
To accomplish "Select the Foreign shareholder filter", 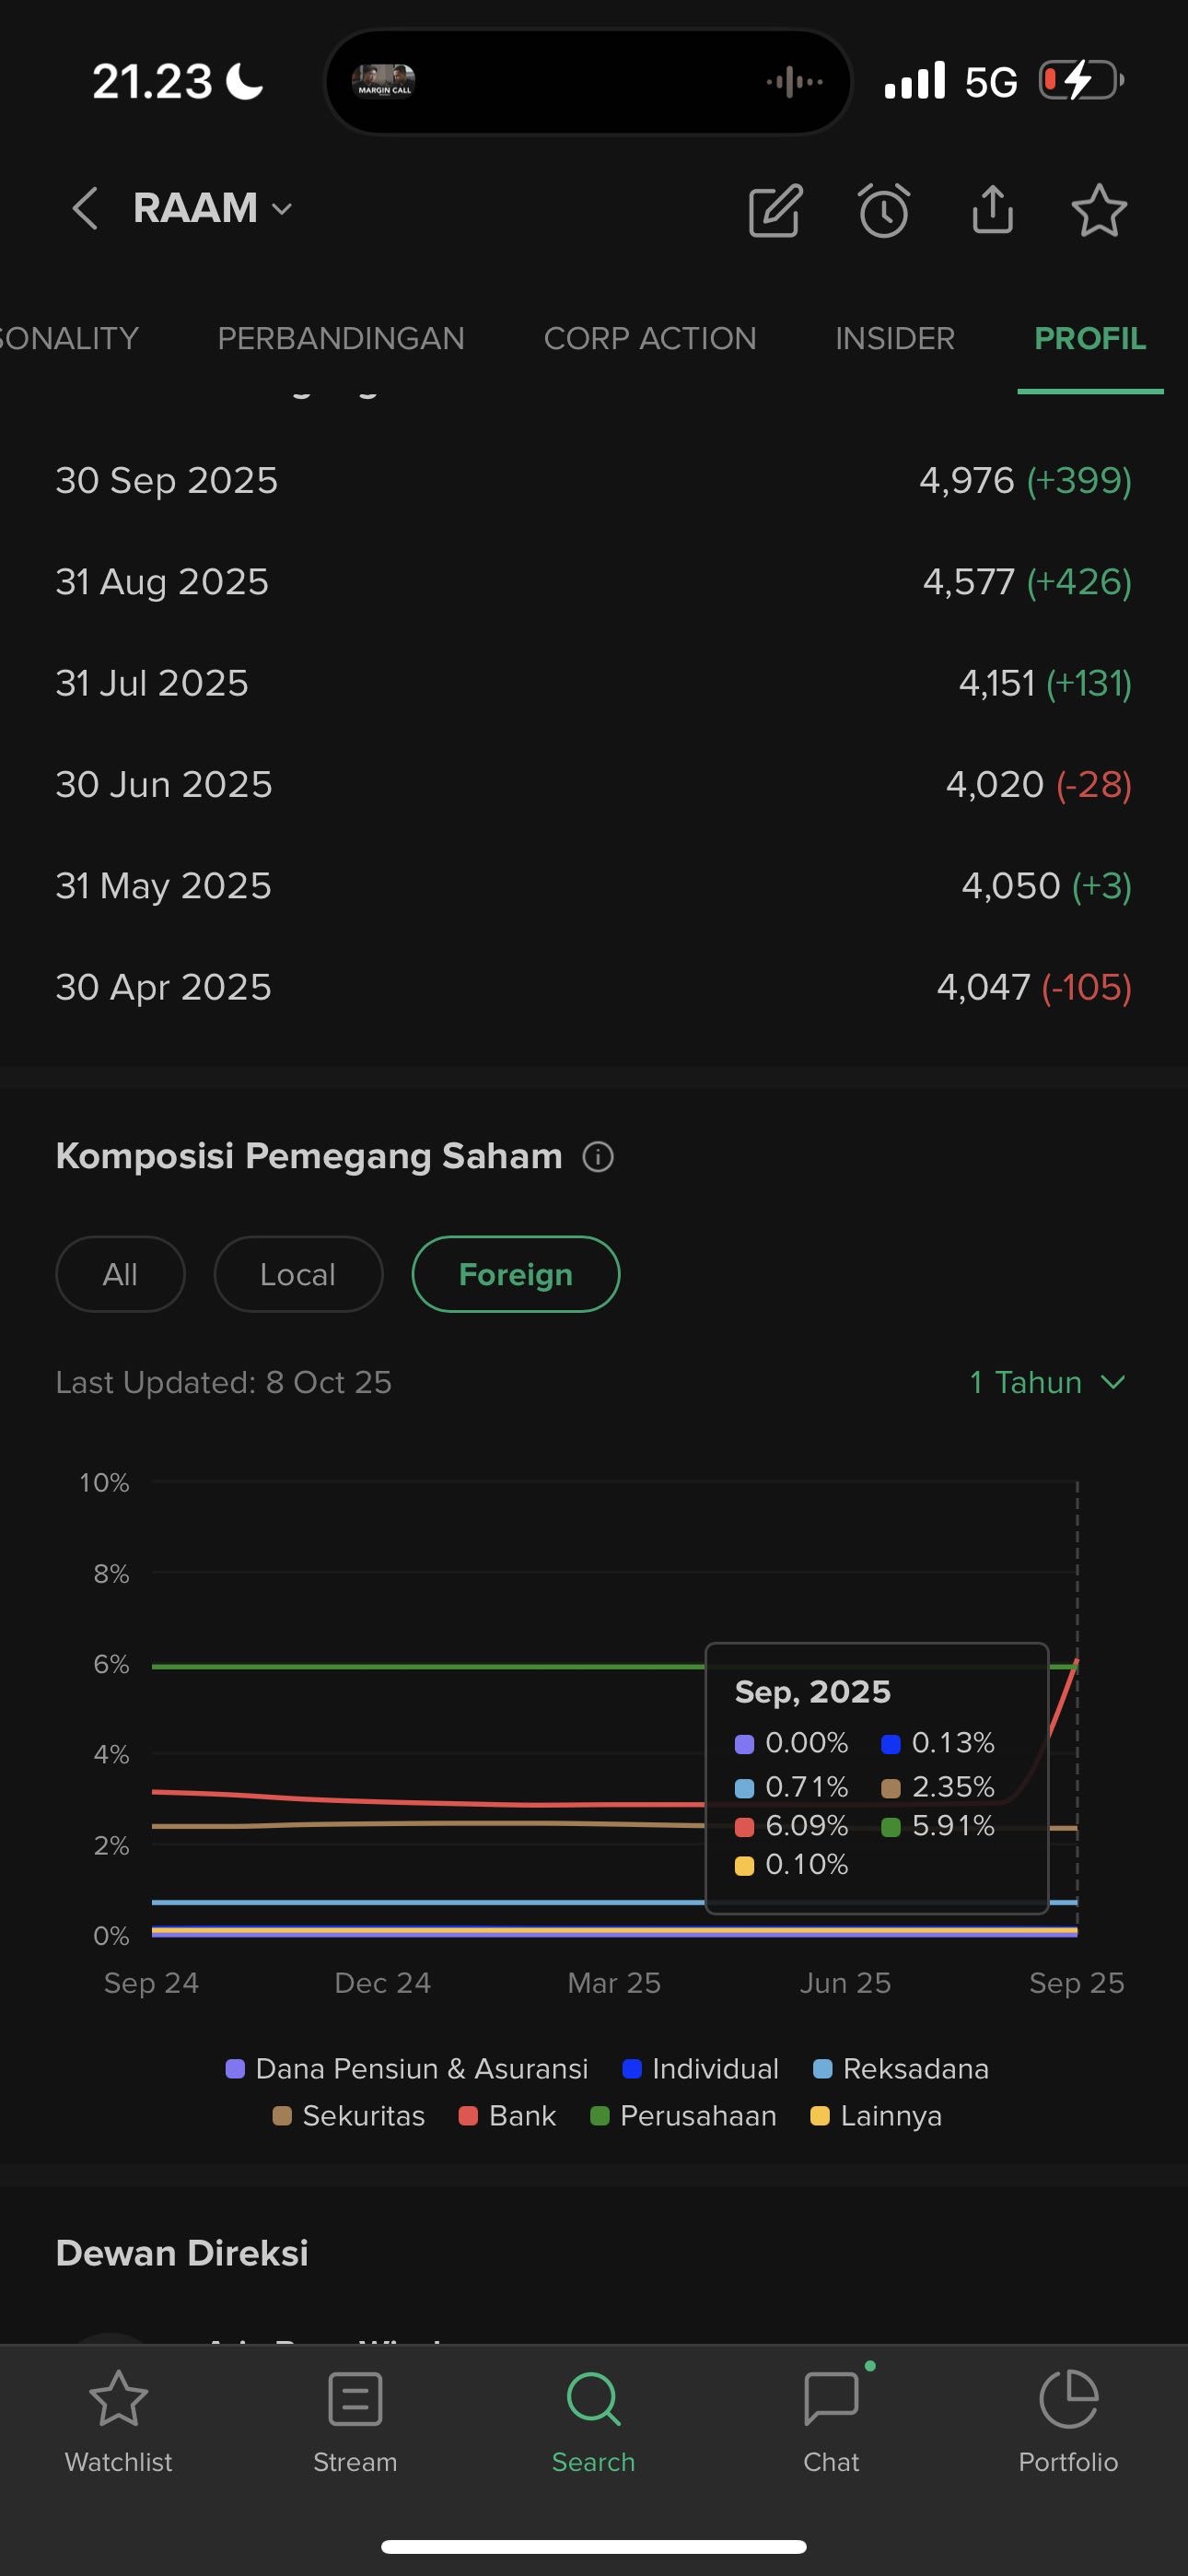I will click(x=515, y=1274).
